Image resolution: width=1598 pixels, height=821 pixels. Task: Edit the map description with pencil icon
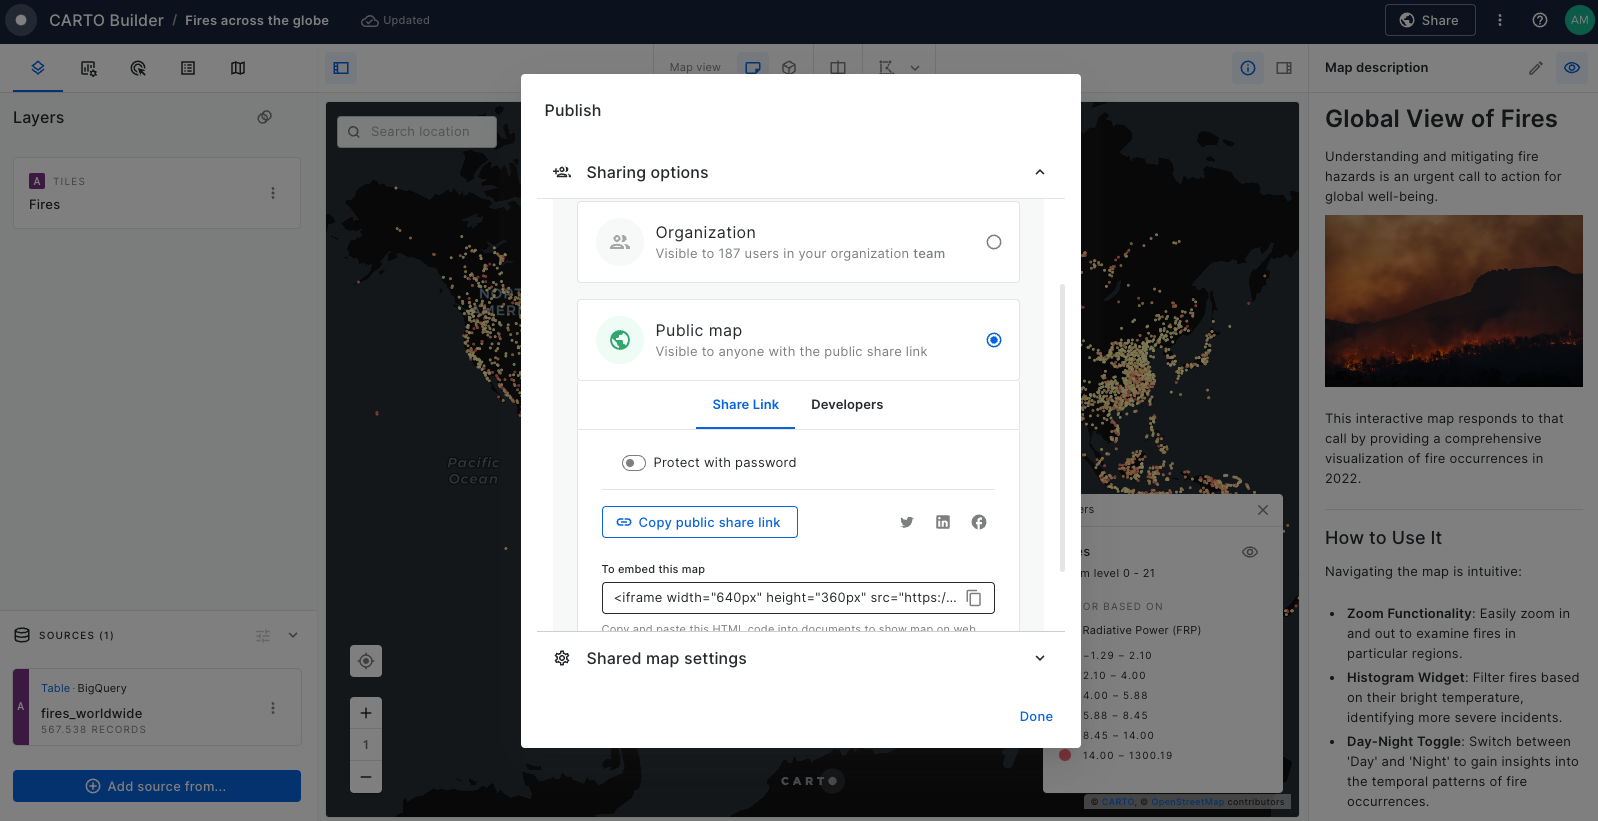pos(1536,68)
